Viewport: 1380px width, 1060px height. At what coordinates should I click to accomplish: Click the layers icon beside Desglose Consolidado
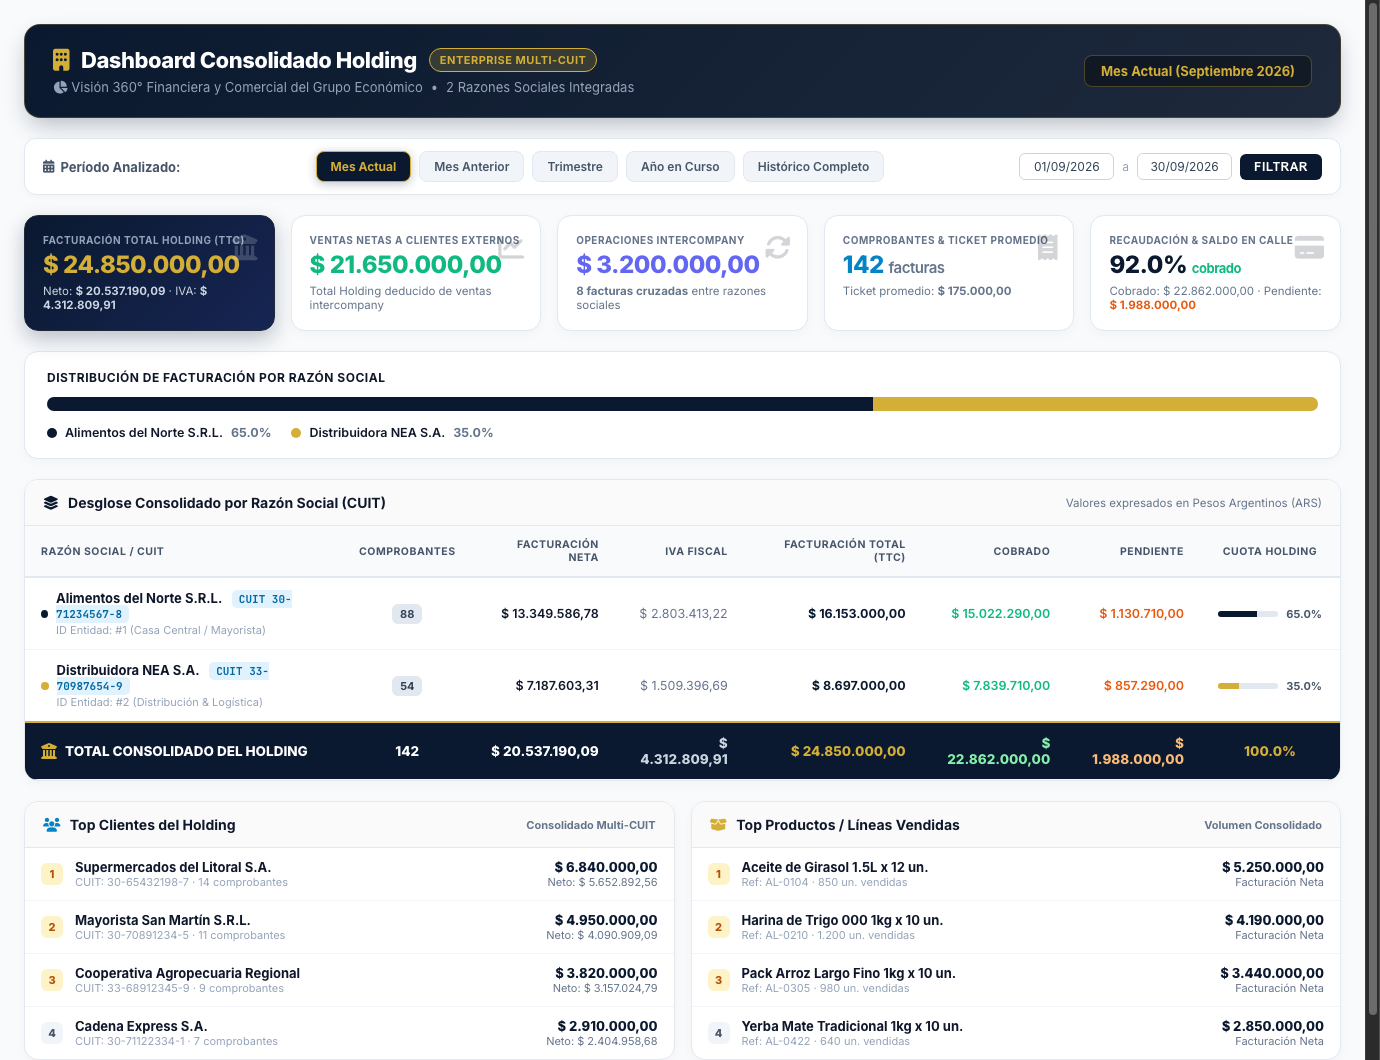click(51, 503)
